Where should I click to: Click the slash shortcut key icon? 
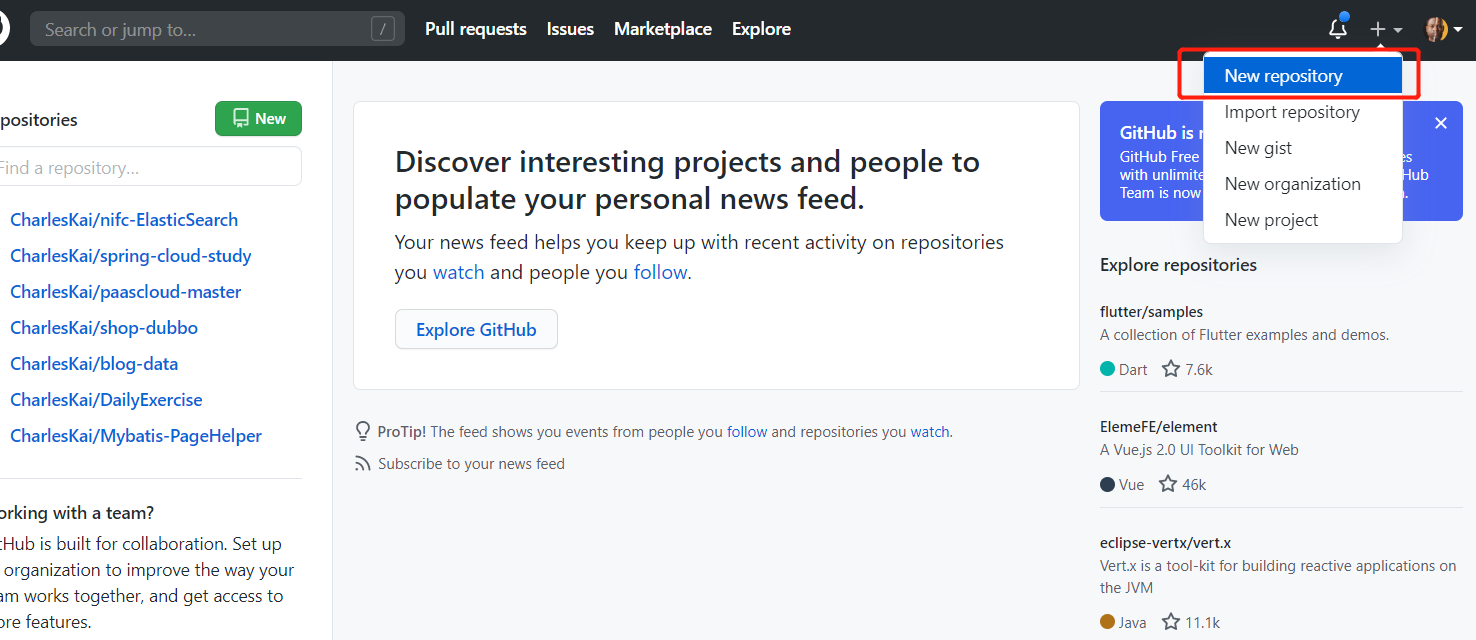click(x=382, y=29)
